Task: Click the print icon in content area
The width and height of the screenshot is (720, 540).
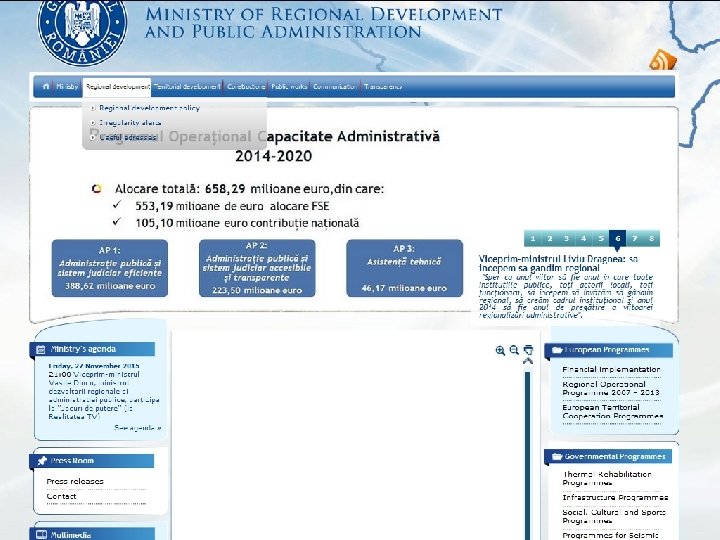Action: [529, 350]
